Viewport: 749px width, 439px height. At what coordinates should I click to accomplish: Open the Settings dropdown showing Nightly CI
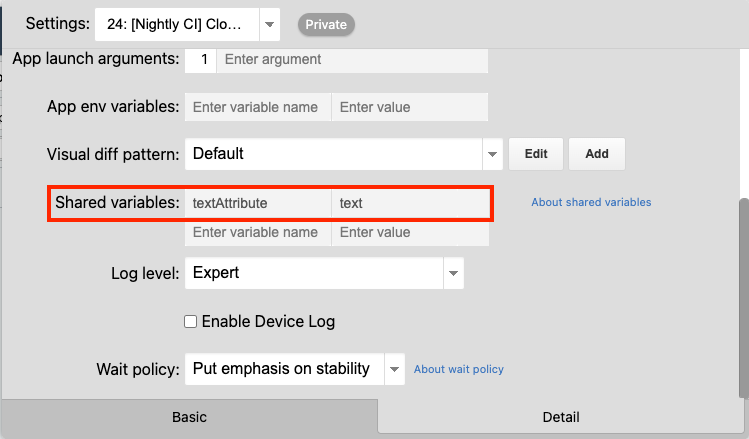tap(188, 23)
